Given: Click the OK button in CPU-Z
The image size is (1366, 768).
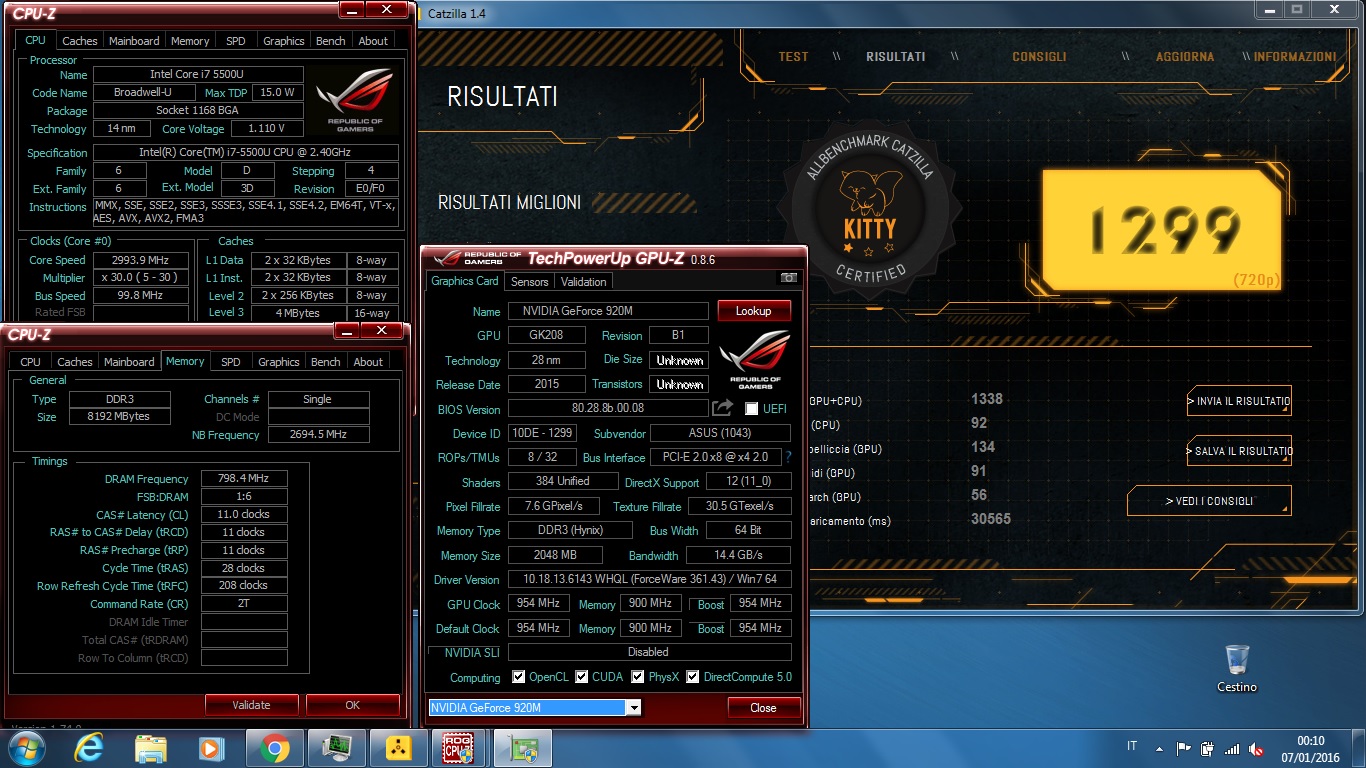Looking at the screenshot, I should point(352,705).
